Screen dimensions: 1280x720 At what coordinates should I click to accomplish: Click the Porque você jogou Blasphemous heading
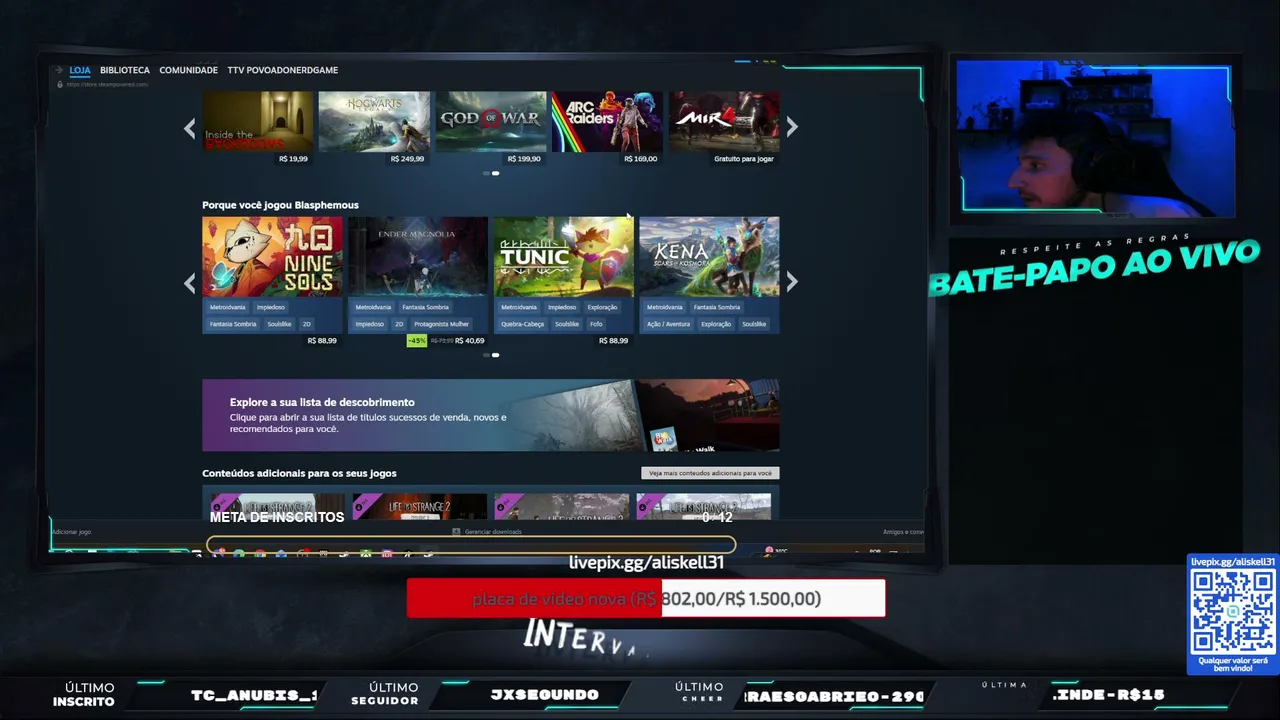(x=280, y=205)
